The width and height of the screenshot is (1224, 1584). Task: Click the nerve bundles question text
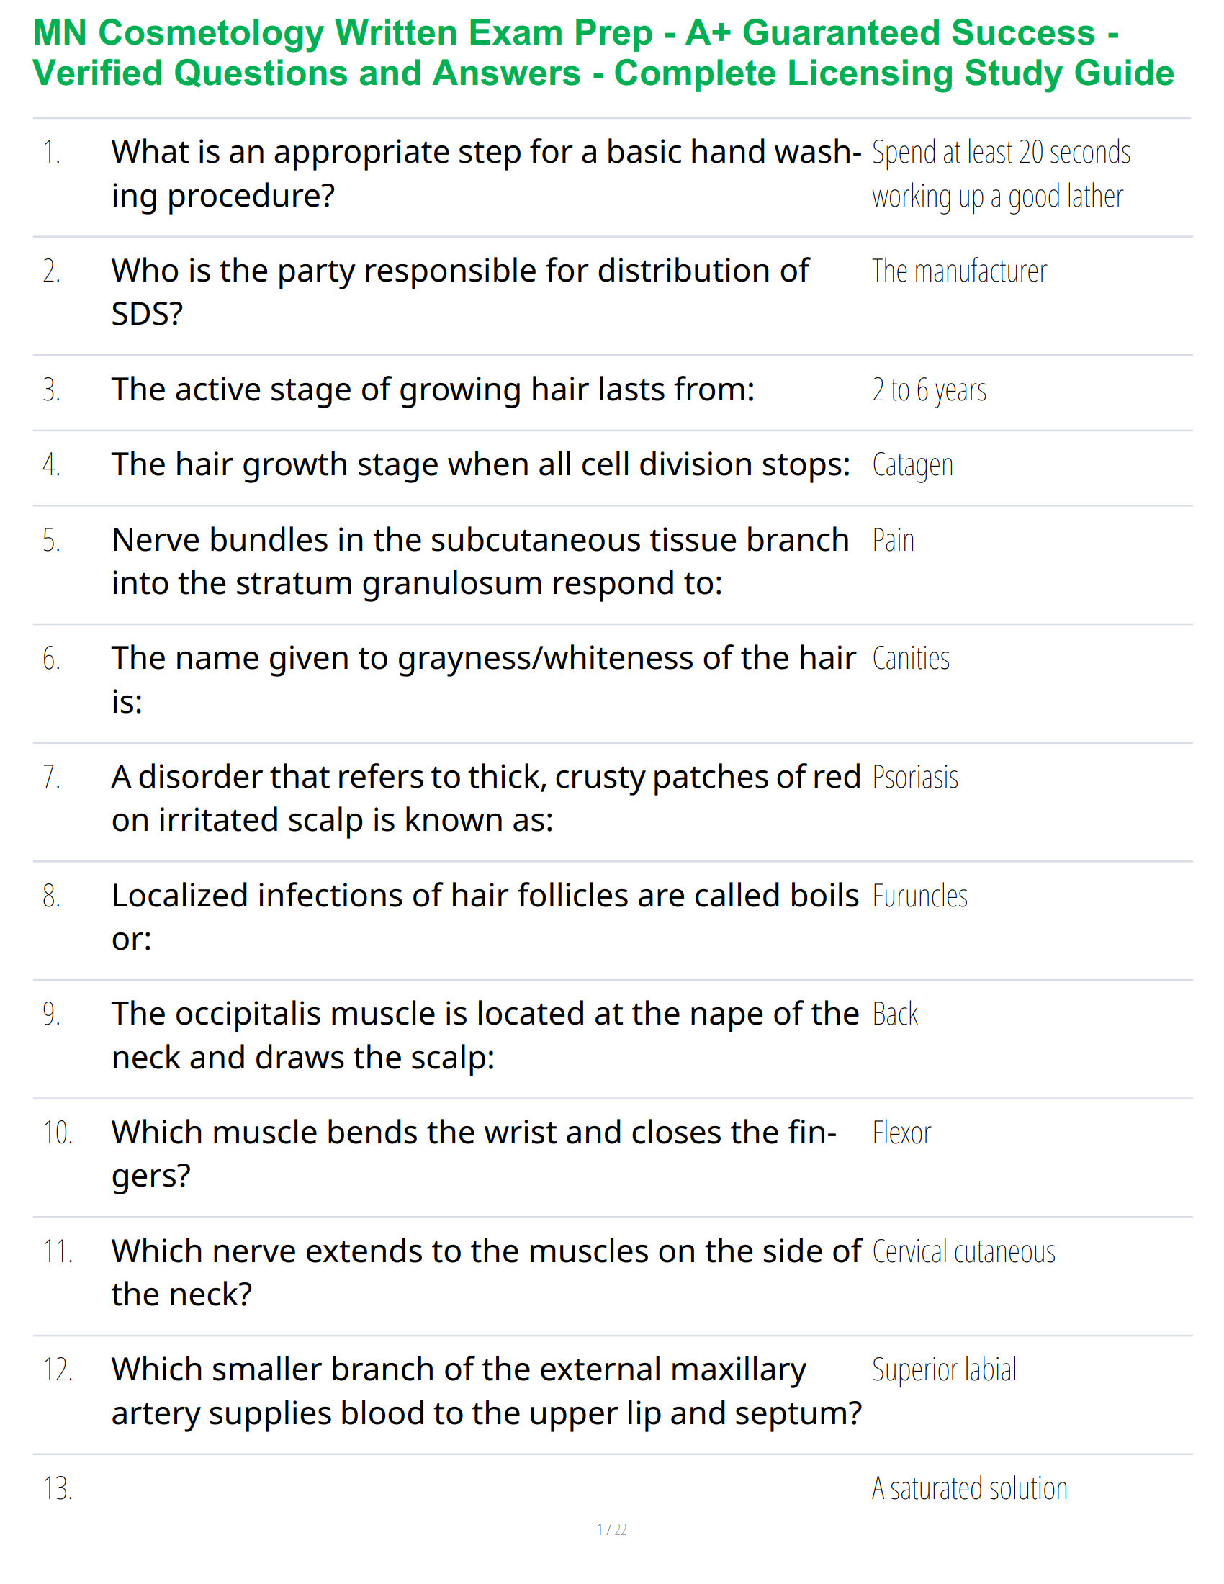(480, 561)
